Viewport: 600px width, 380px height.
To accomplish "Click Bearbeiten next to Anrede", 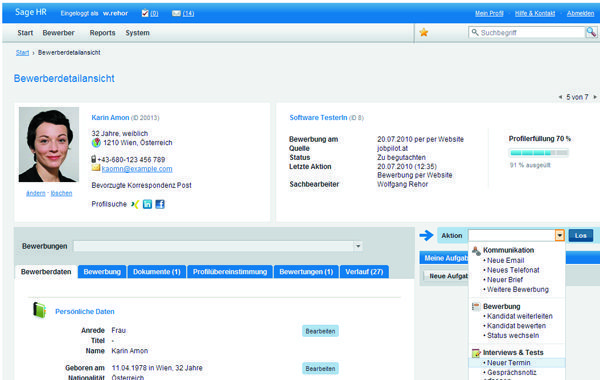I will (x=320, y=331).
